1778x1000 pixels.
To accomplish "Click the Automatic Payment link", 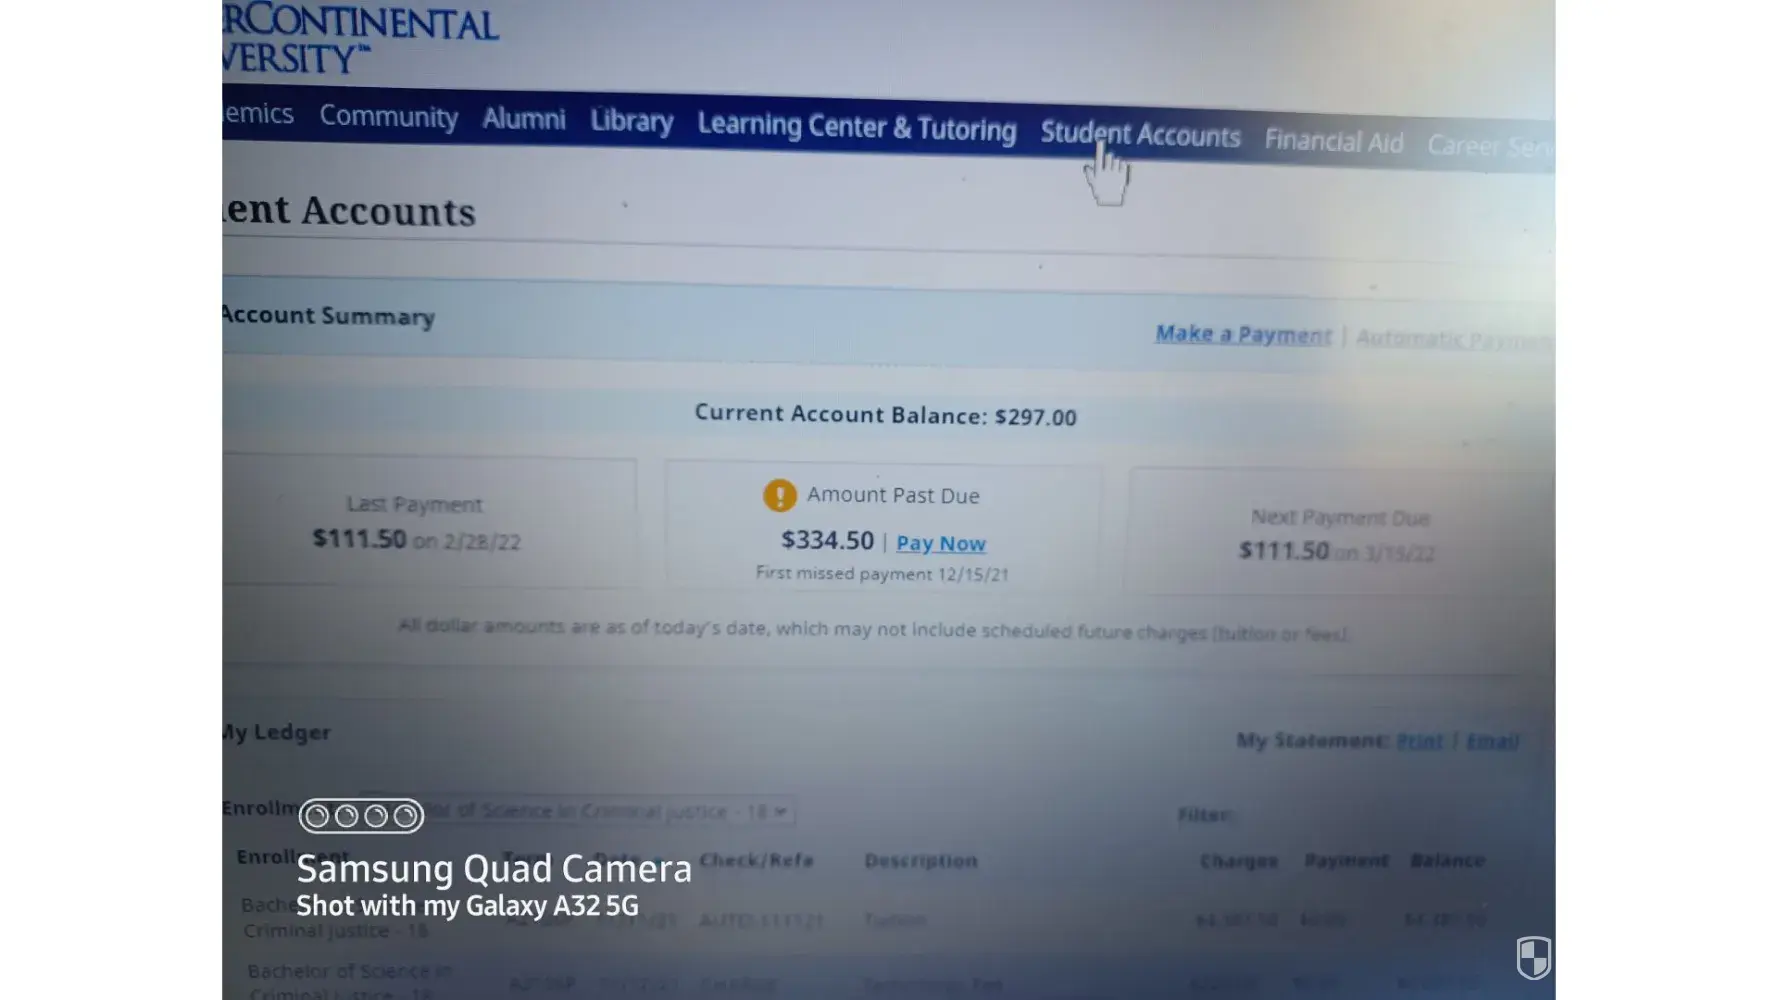I will click(1454, 340).
